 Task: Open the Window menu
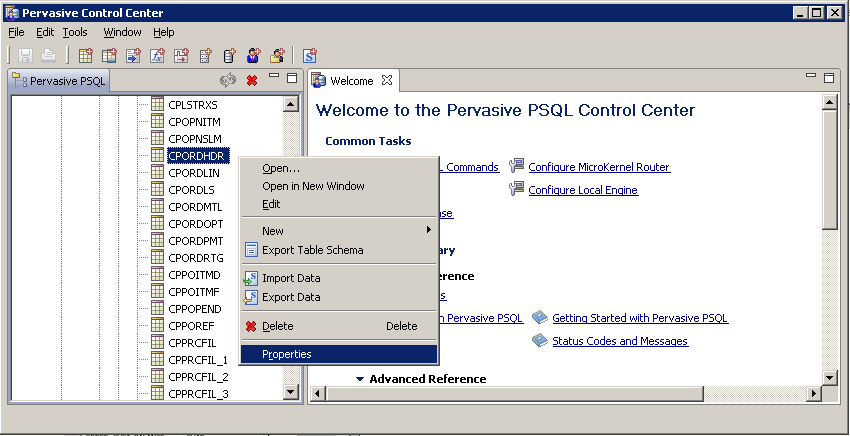tap(123, 33)
